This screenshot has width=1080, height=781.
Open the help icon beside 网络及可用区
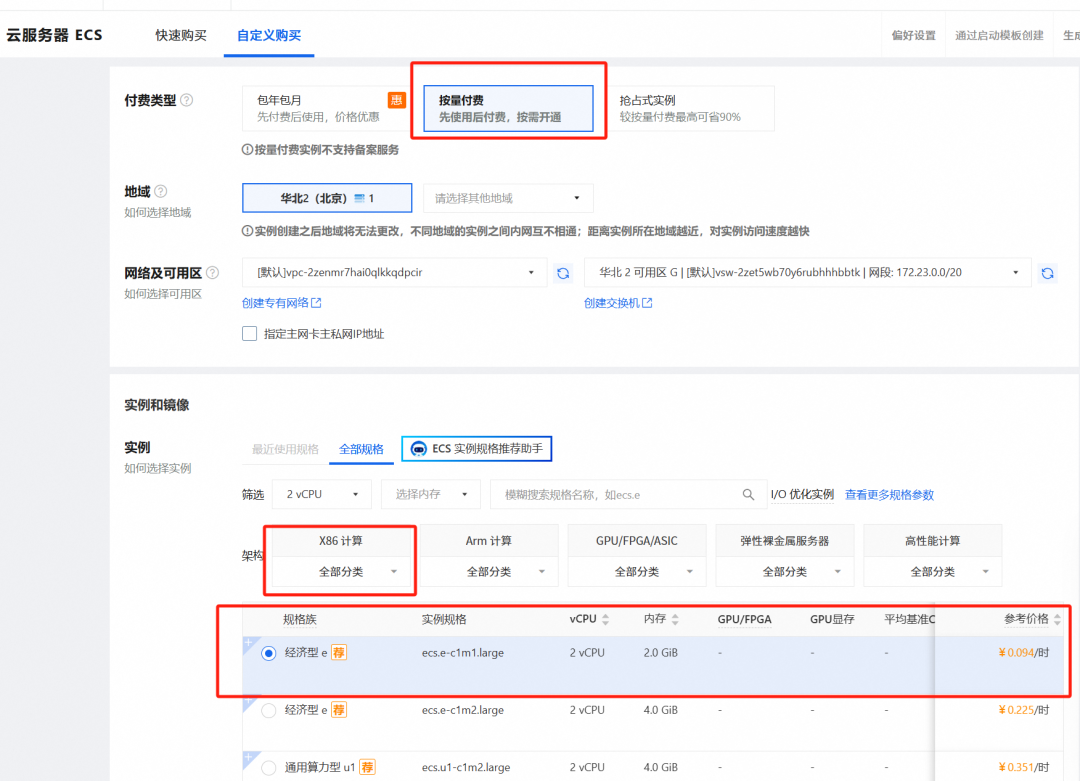point(212,273)
